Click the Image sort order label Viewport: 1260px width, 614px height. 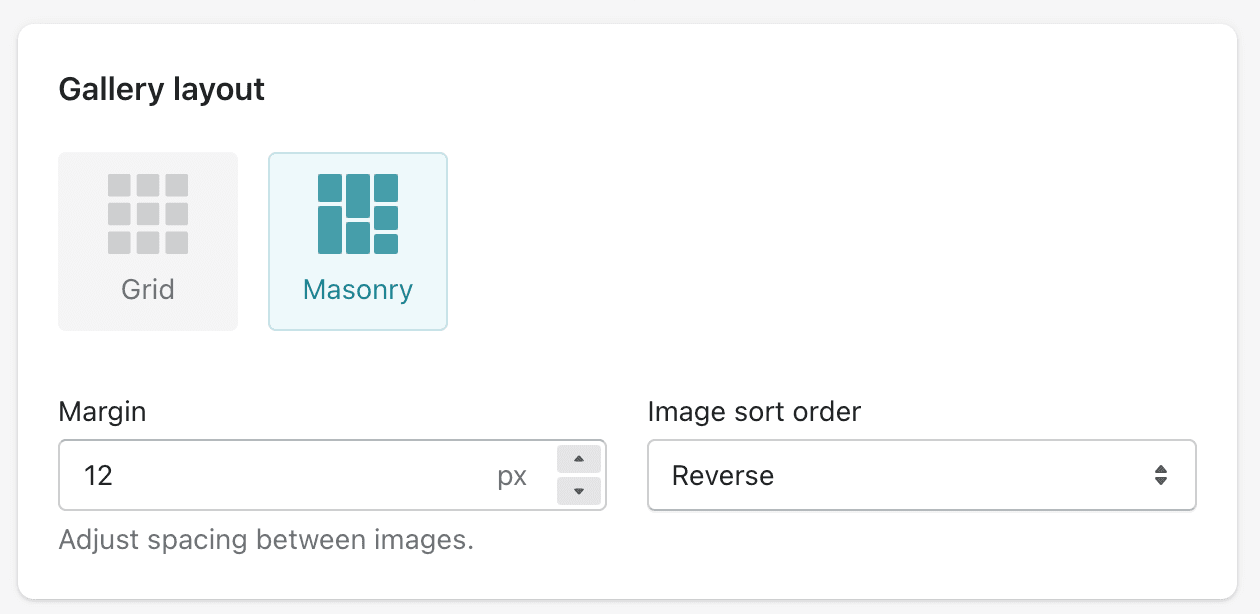pos(755,411)
